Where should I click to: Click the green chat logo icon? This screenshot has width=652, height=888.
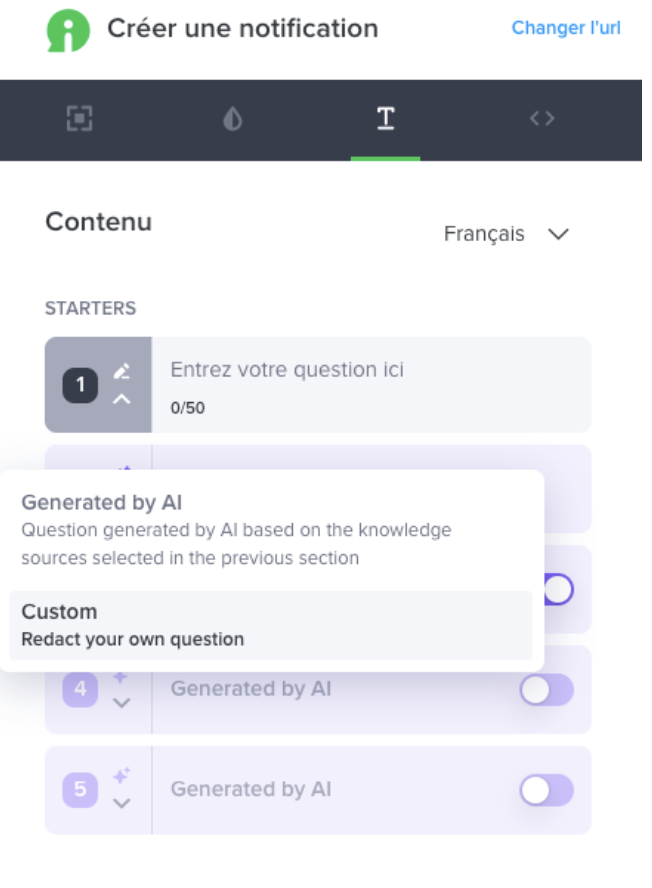(x=68, y=31)
